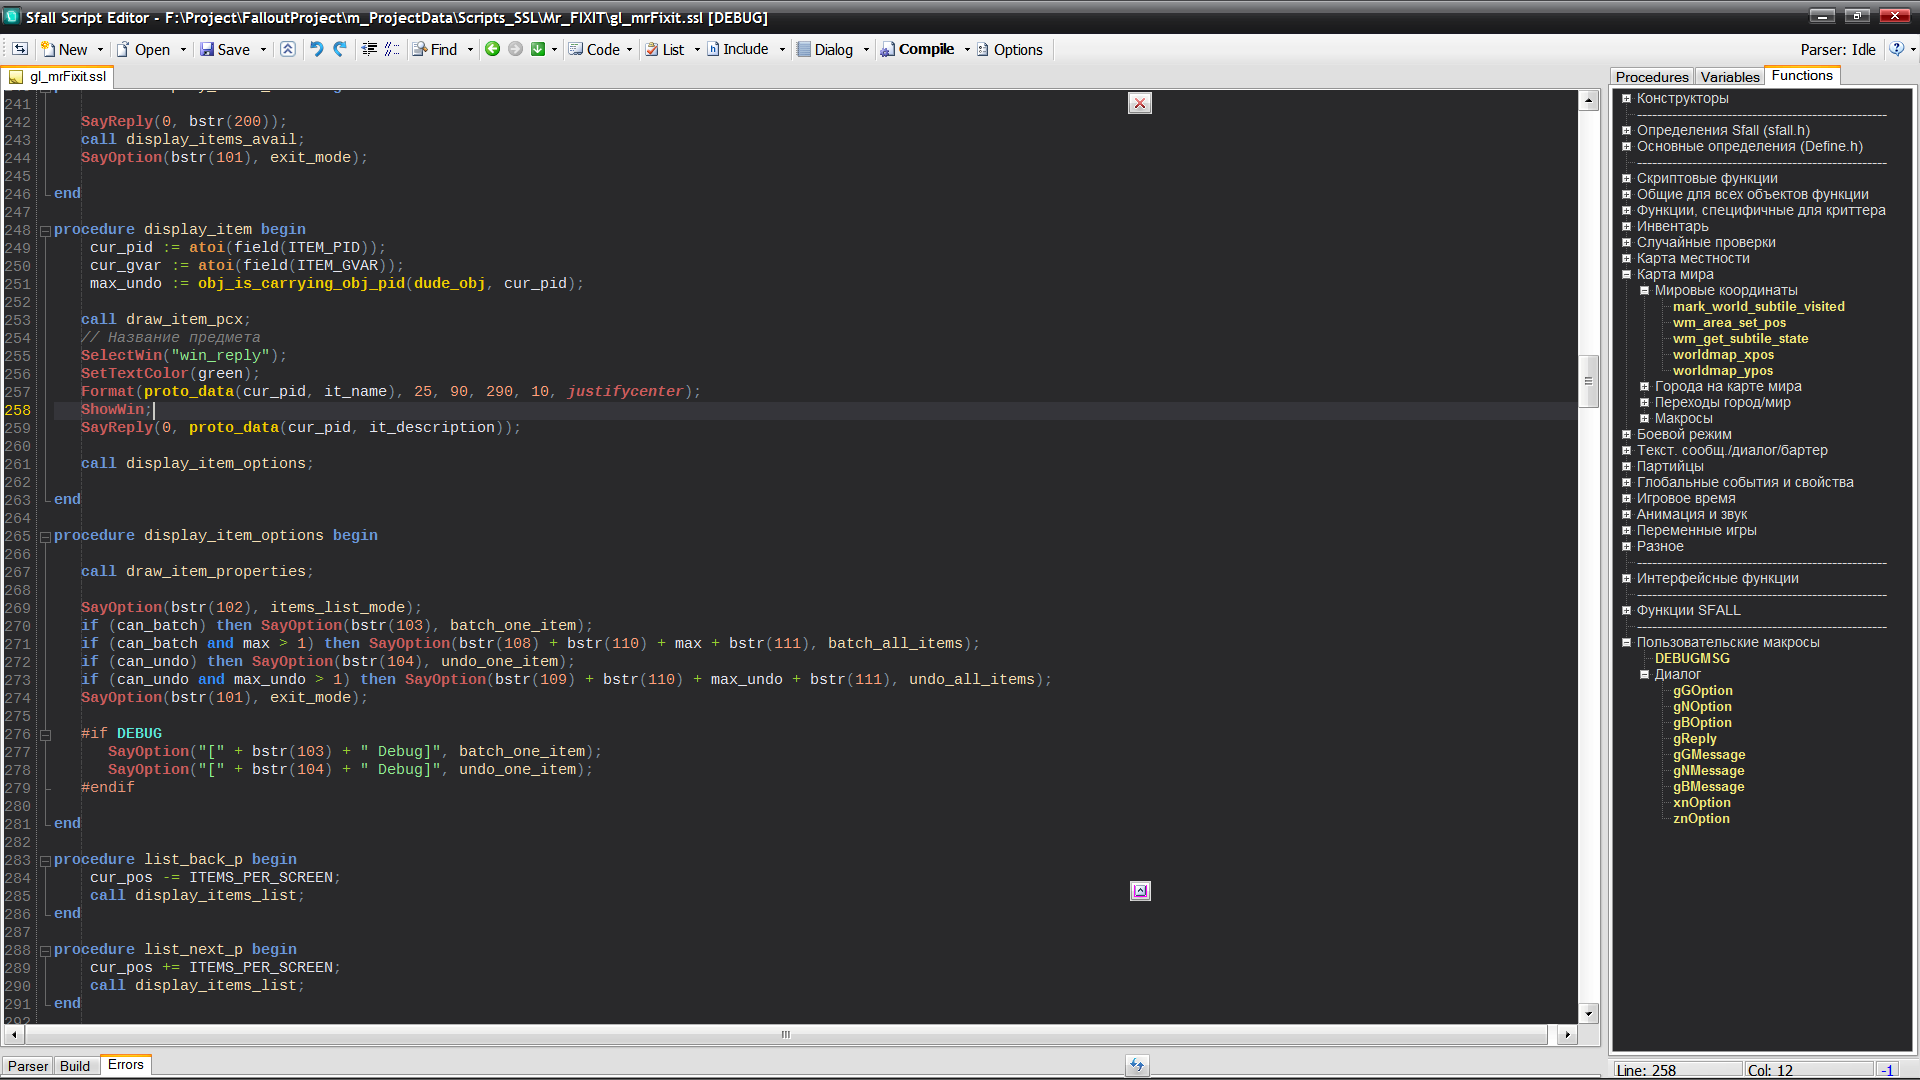Click the grey forward navigation icon
Viewport: 1920px width, 1080px height.
(515, 49)
